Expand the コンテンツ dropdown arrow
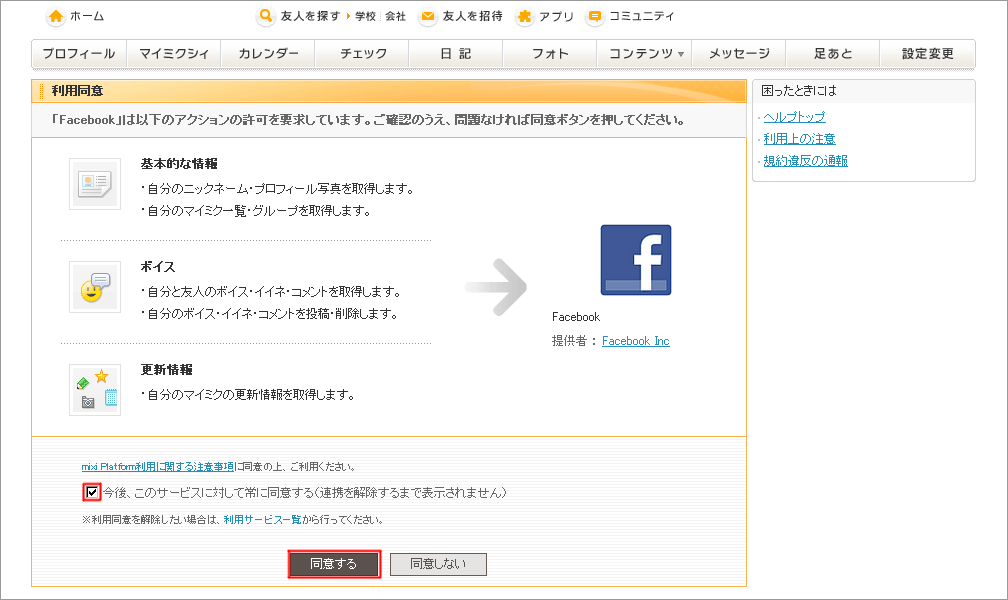 click(x=681, y=54)
